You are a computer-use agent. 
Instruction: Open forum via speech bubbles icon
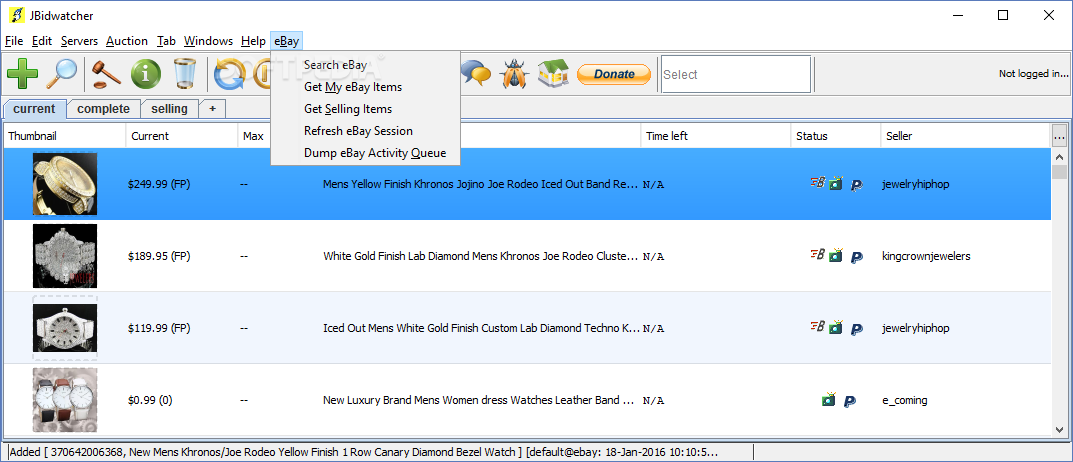[476, 73]
